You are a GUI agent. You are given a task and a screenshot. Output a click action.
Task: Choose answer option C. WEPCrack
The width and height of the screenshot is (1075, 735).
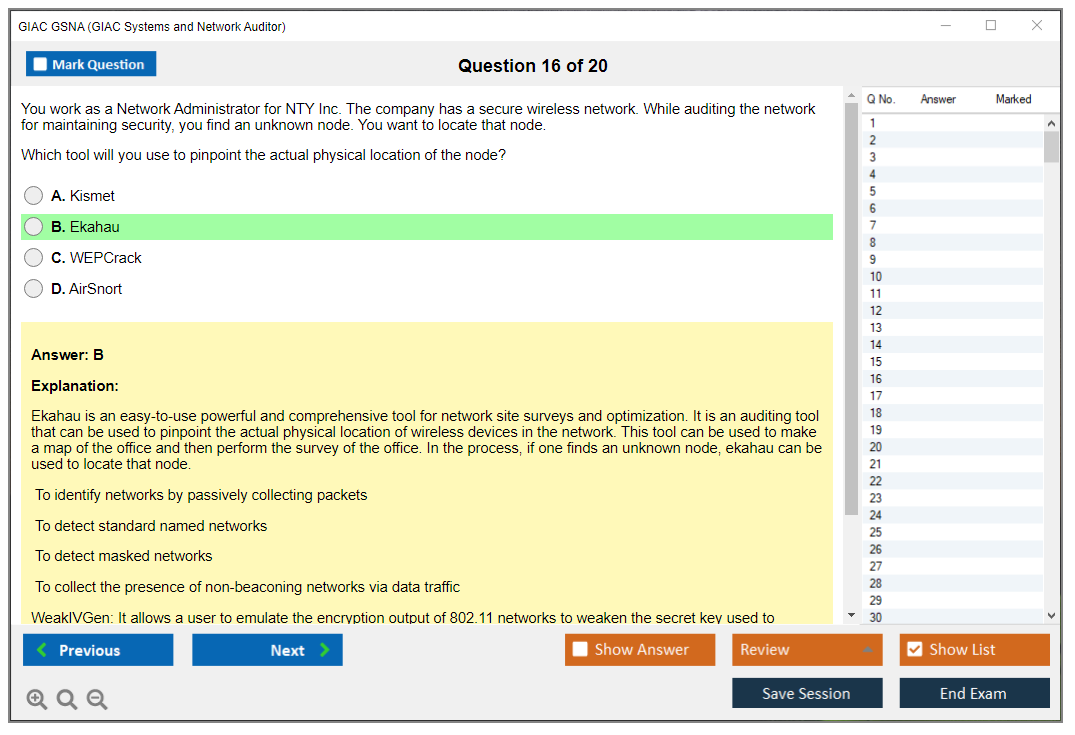[34, 258]
